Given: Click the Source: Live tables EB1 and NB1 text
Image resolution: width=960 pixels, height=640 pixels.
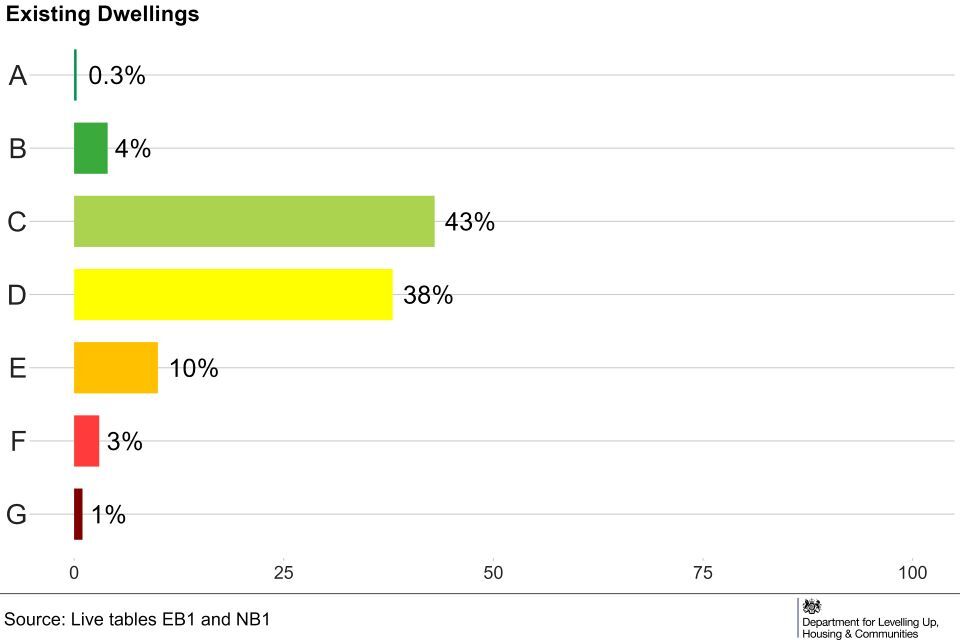Looking at the screenshot, I should point(138,619).
